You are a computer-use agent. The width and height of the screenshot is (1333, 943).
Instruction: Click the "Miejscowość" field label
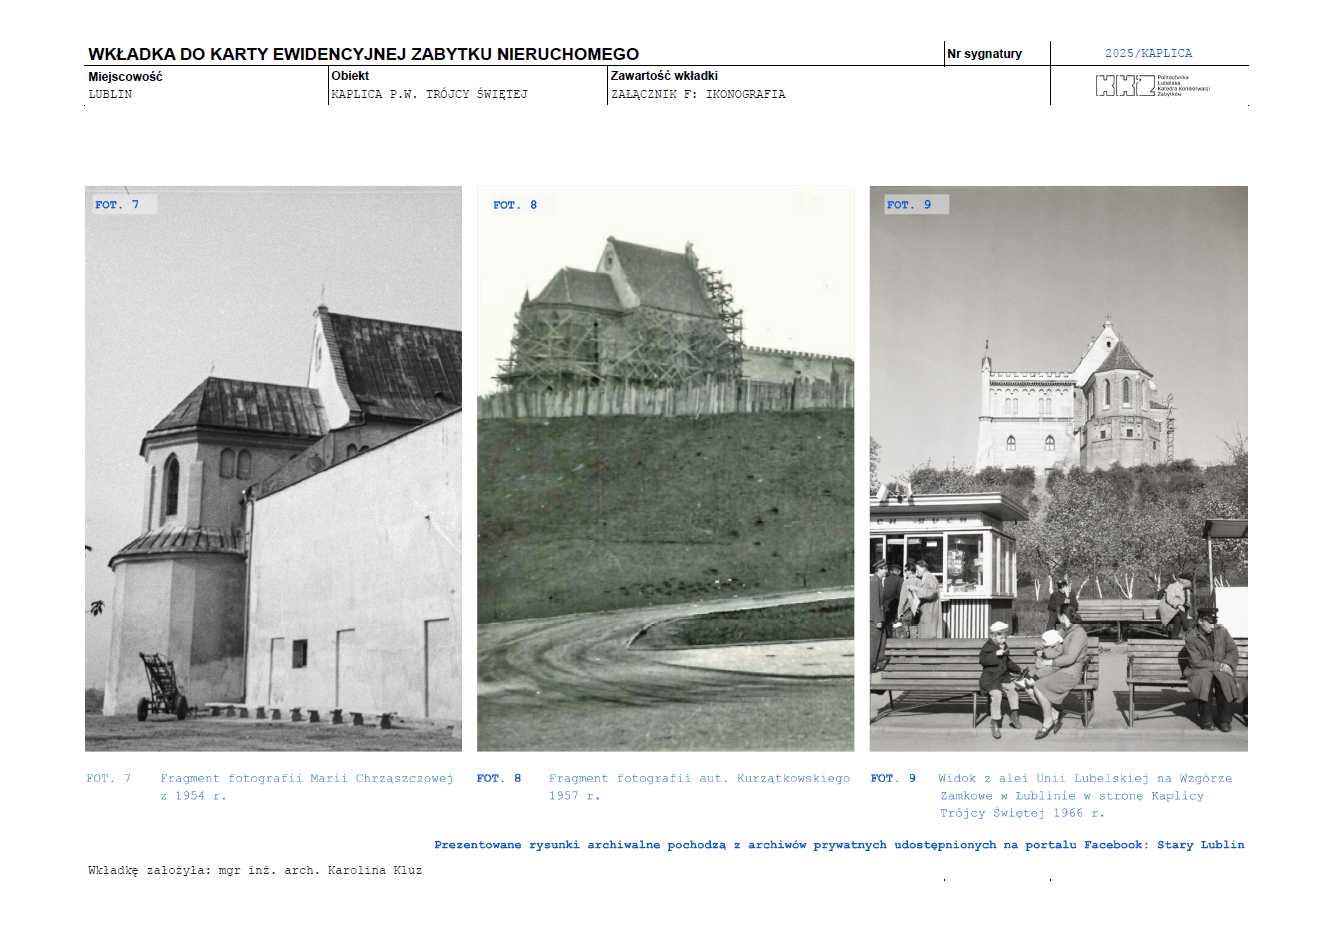pos(125,77)
